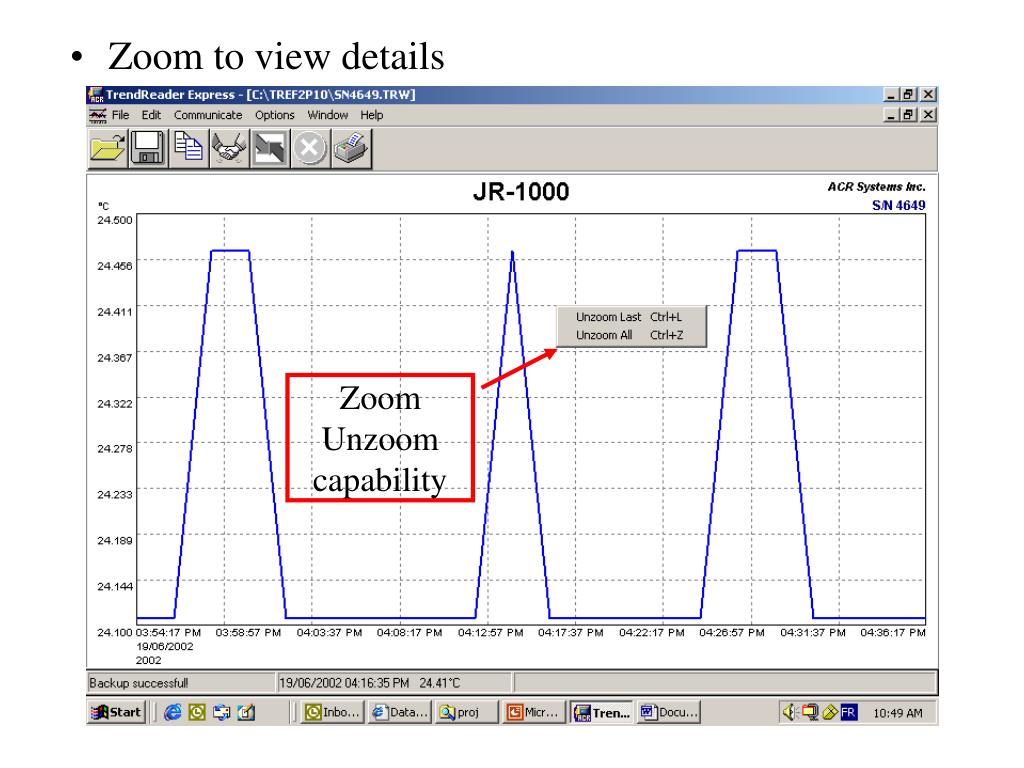Click 03:54:17 PM time axis label
This screenshot has width=1024, height=768.
168,632
